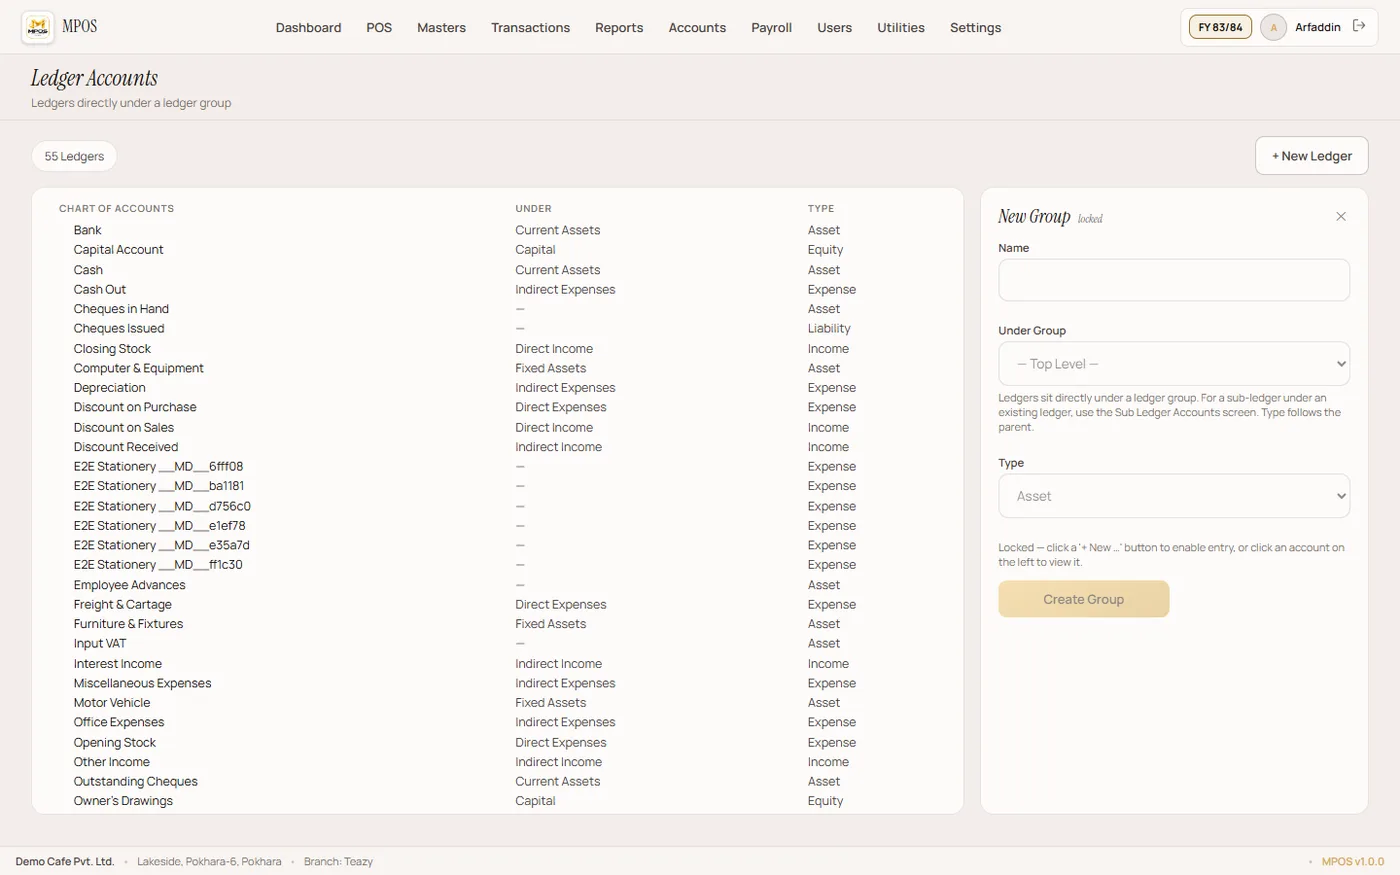
Task: Open the Utilities menu
Action: tap(900, 27)
